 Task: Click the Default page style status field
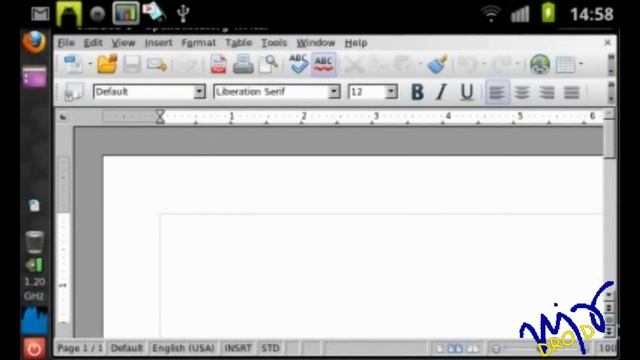pos(127,348)
